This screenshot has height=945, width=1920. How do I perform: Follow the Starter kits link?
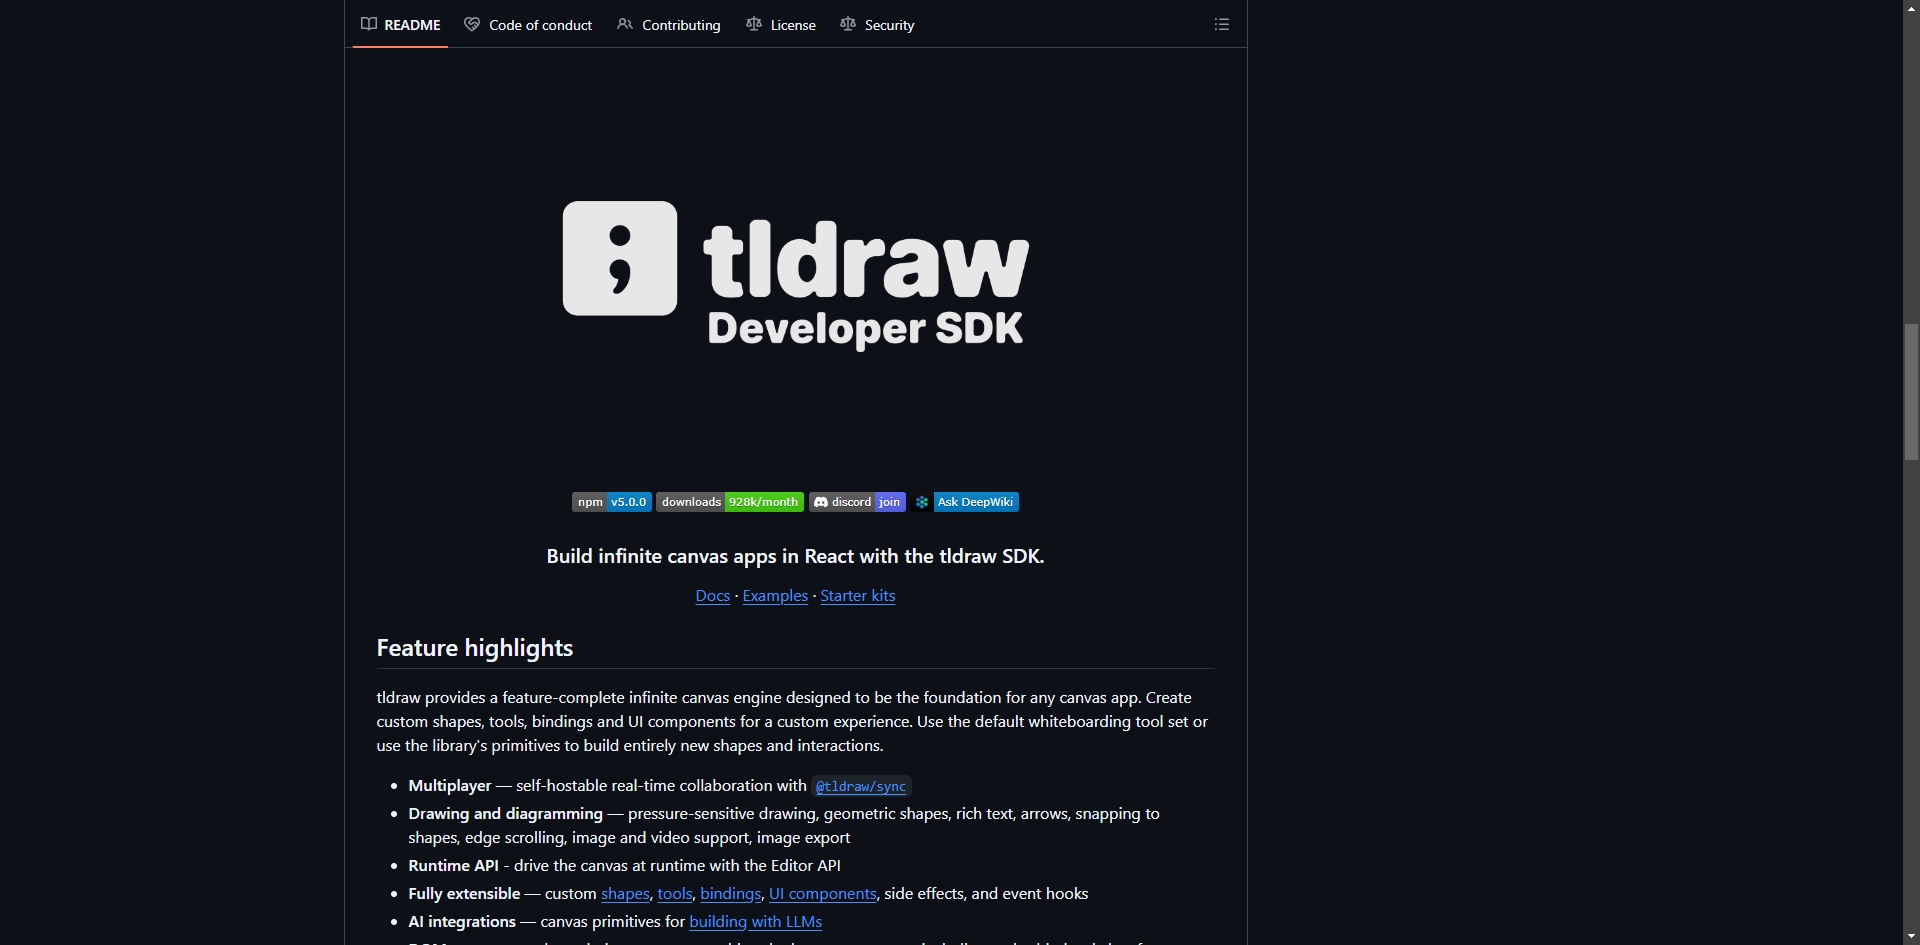[858, 596]
